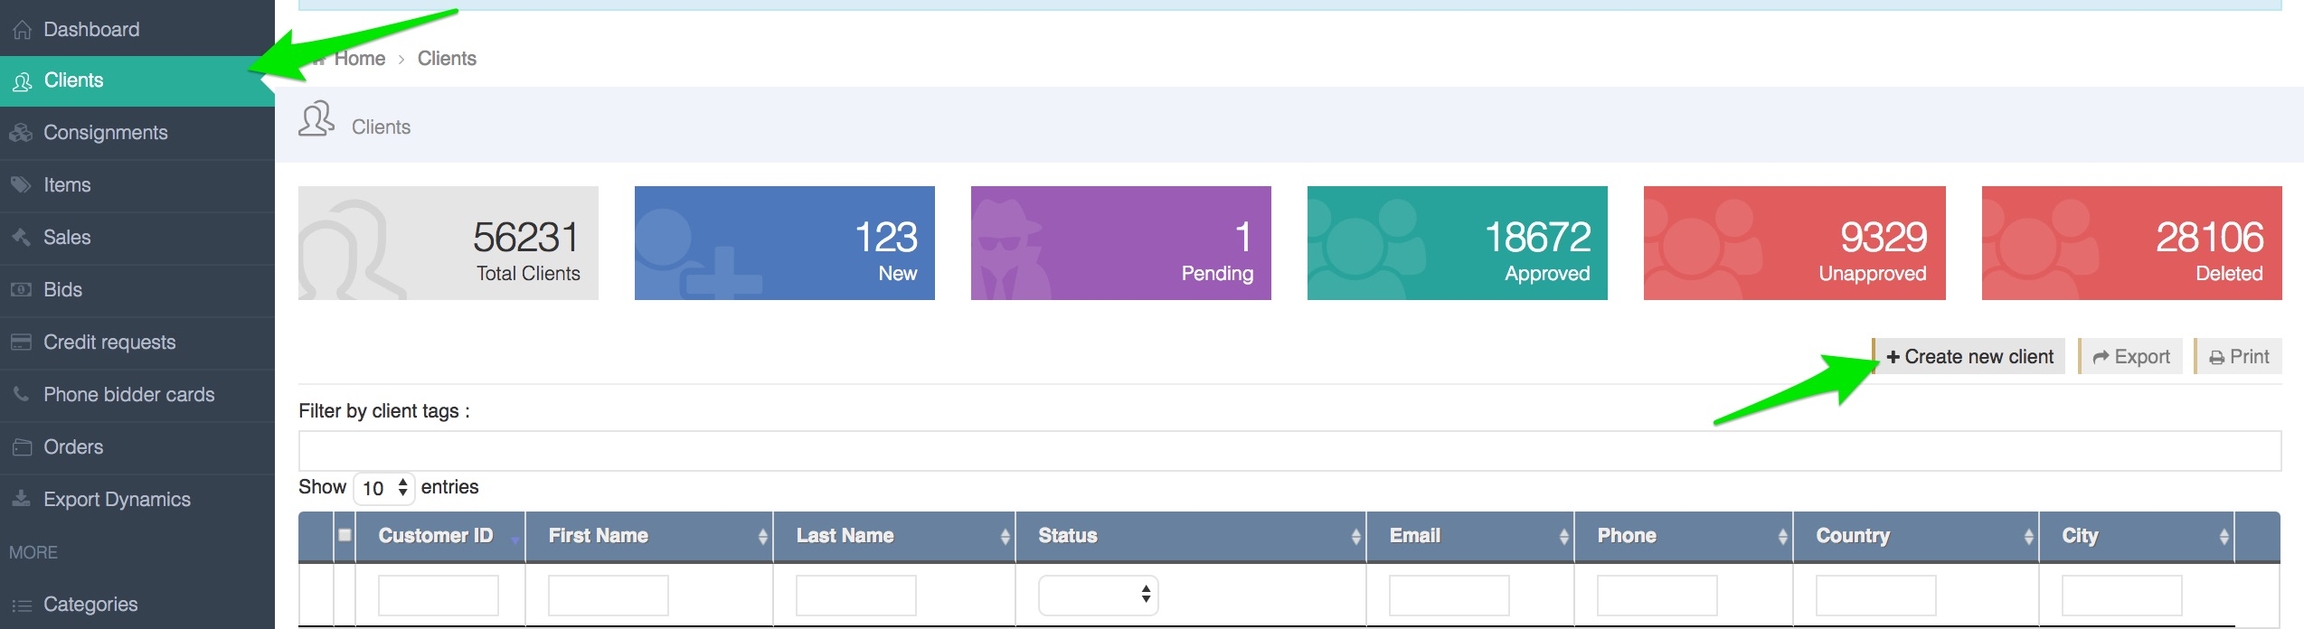Toggle the select-all checkbox in table header
Screen dimensions: 2304x629
(x=345, y=535)
